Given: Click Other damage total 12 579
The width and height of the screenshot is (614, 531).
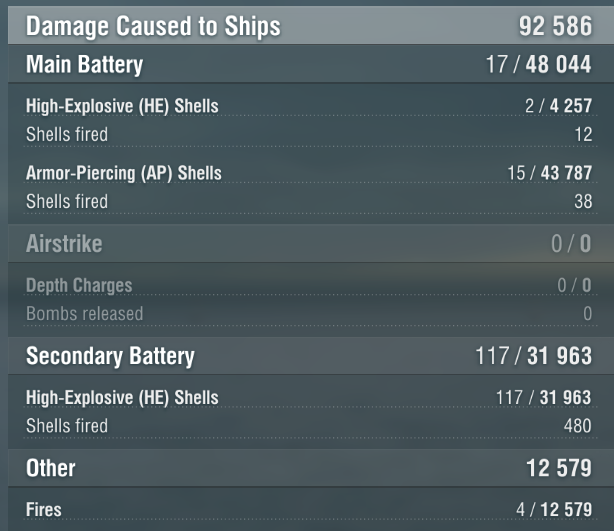Looking at the screenshot, I should 559,468.
